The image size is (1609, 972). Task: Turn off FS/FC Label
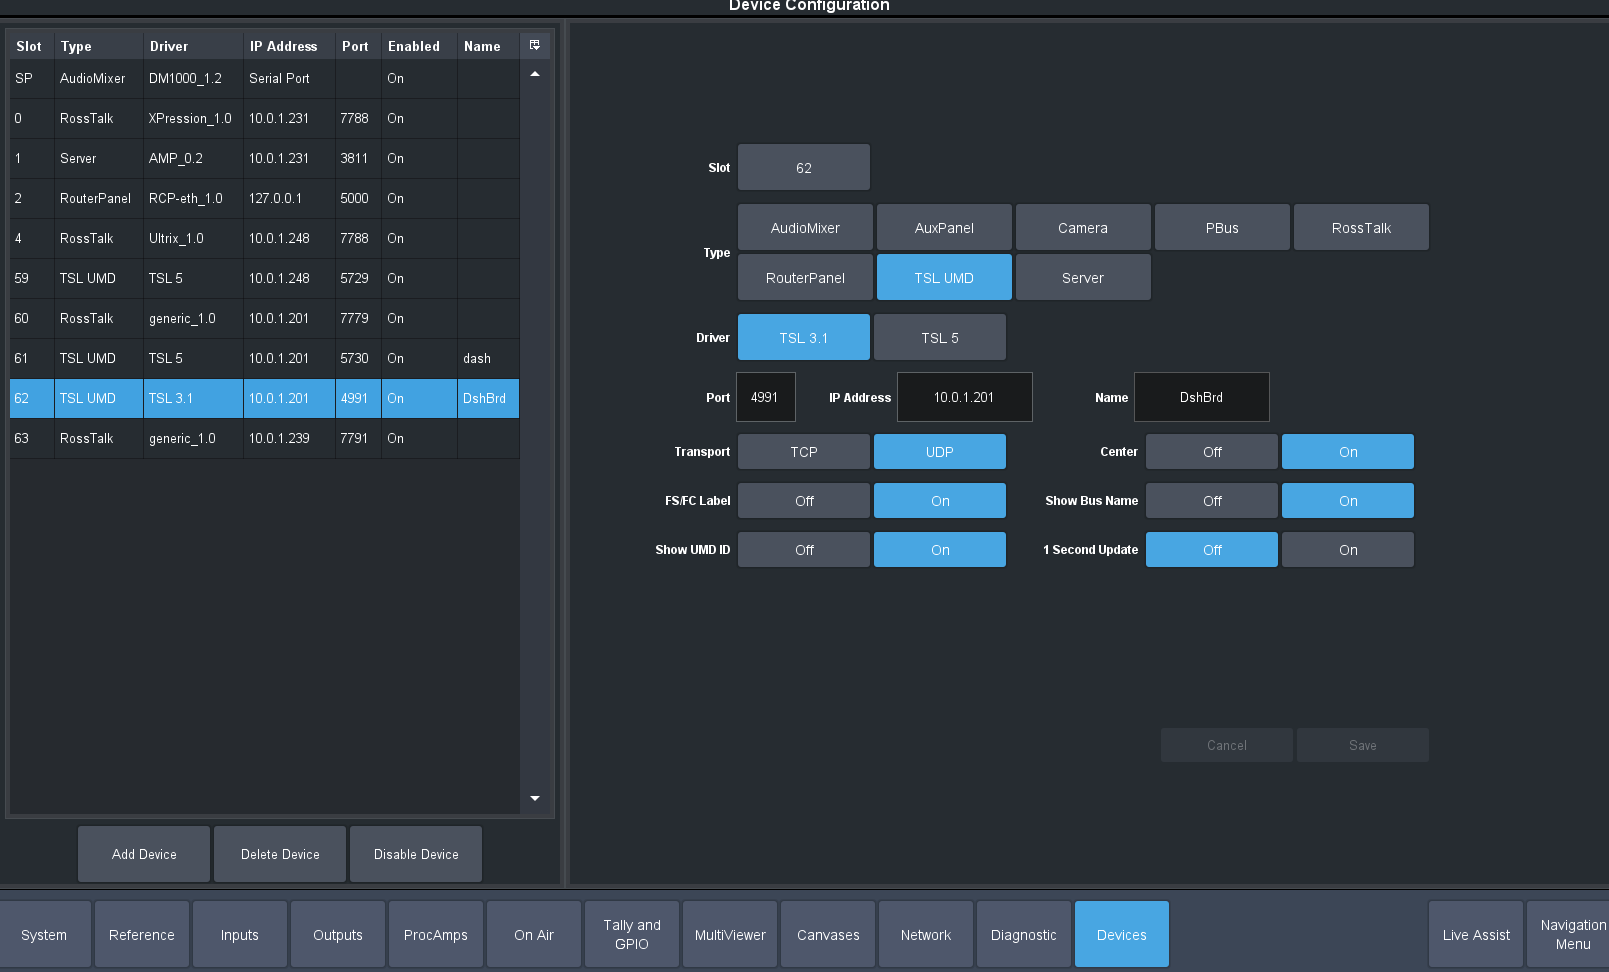tap(803, 501)
